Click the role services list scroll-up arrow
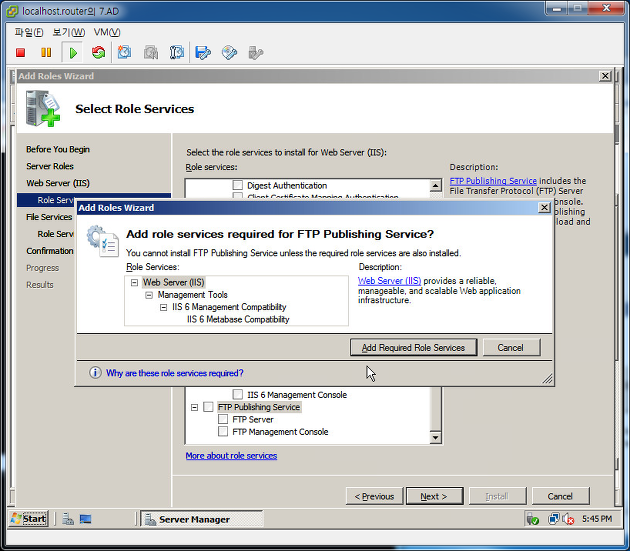Screen dimensions: 630x551 click(x=436, y=185)
